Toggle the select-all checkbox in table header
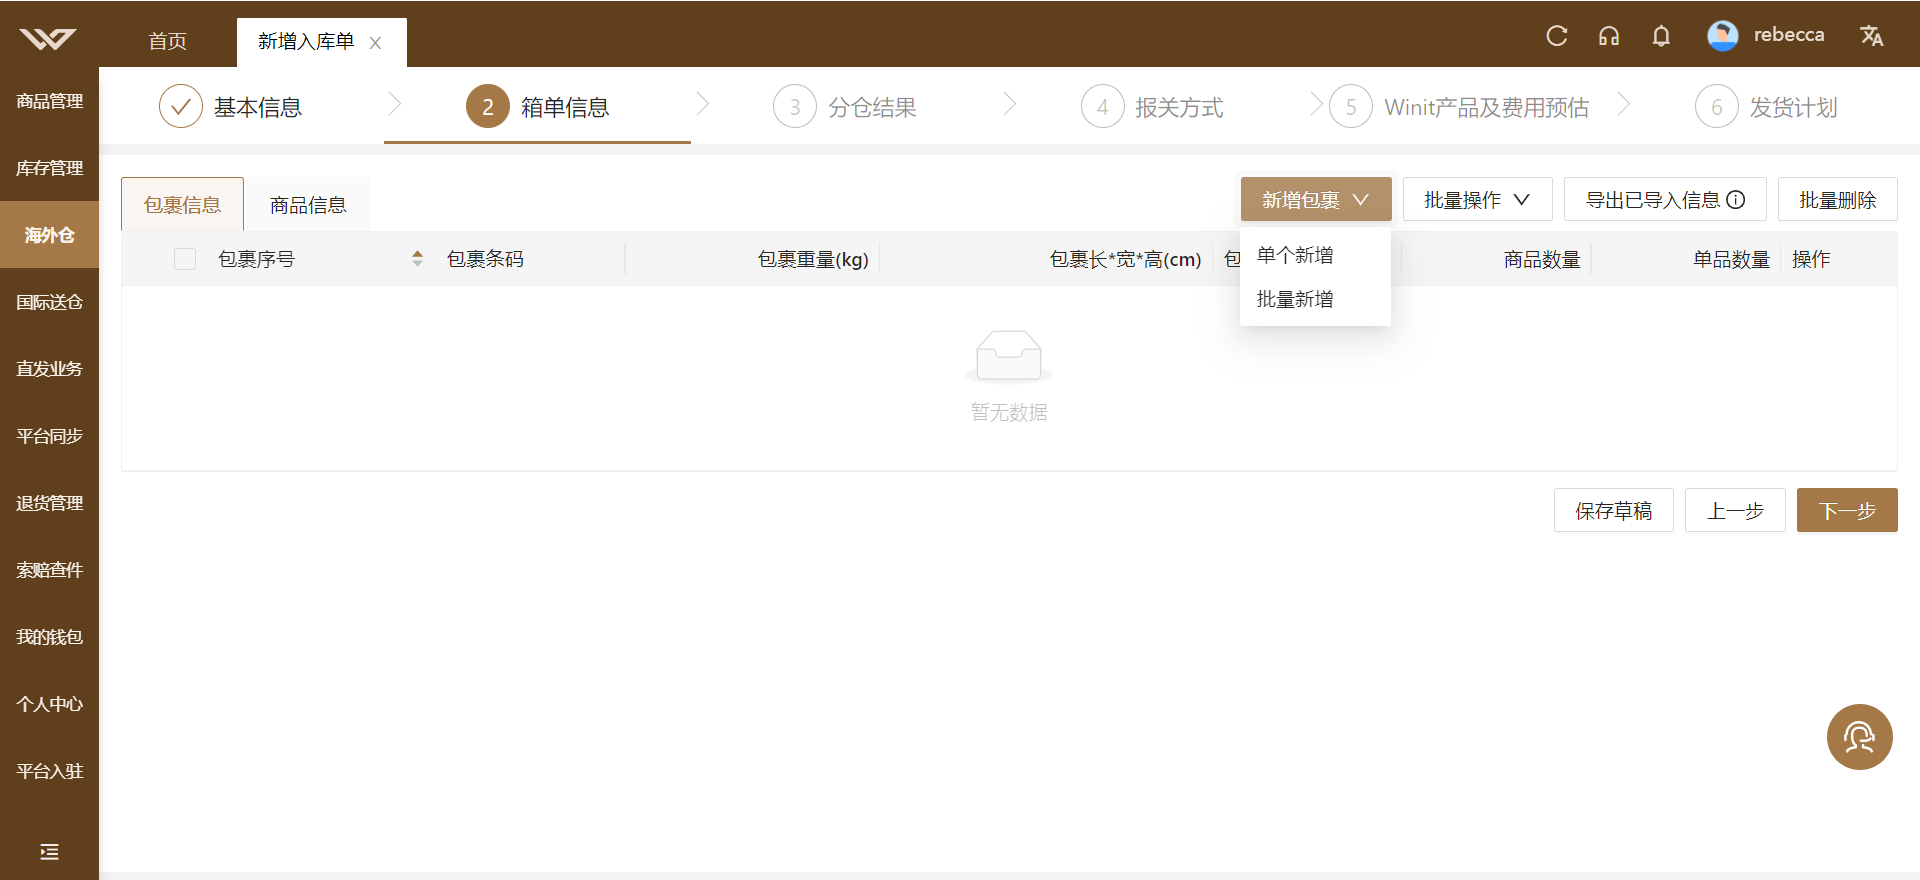The width and height of the screenshot is (1920, 880). tap(185, 259)
